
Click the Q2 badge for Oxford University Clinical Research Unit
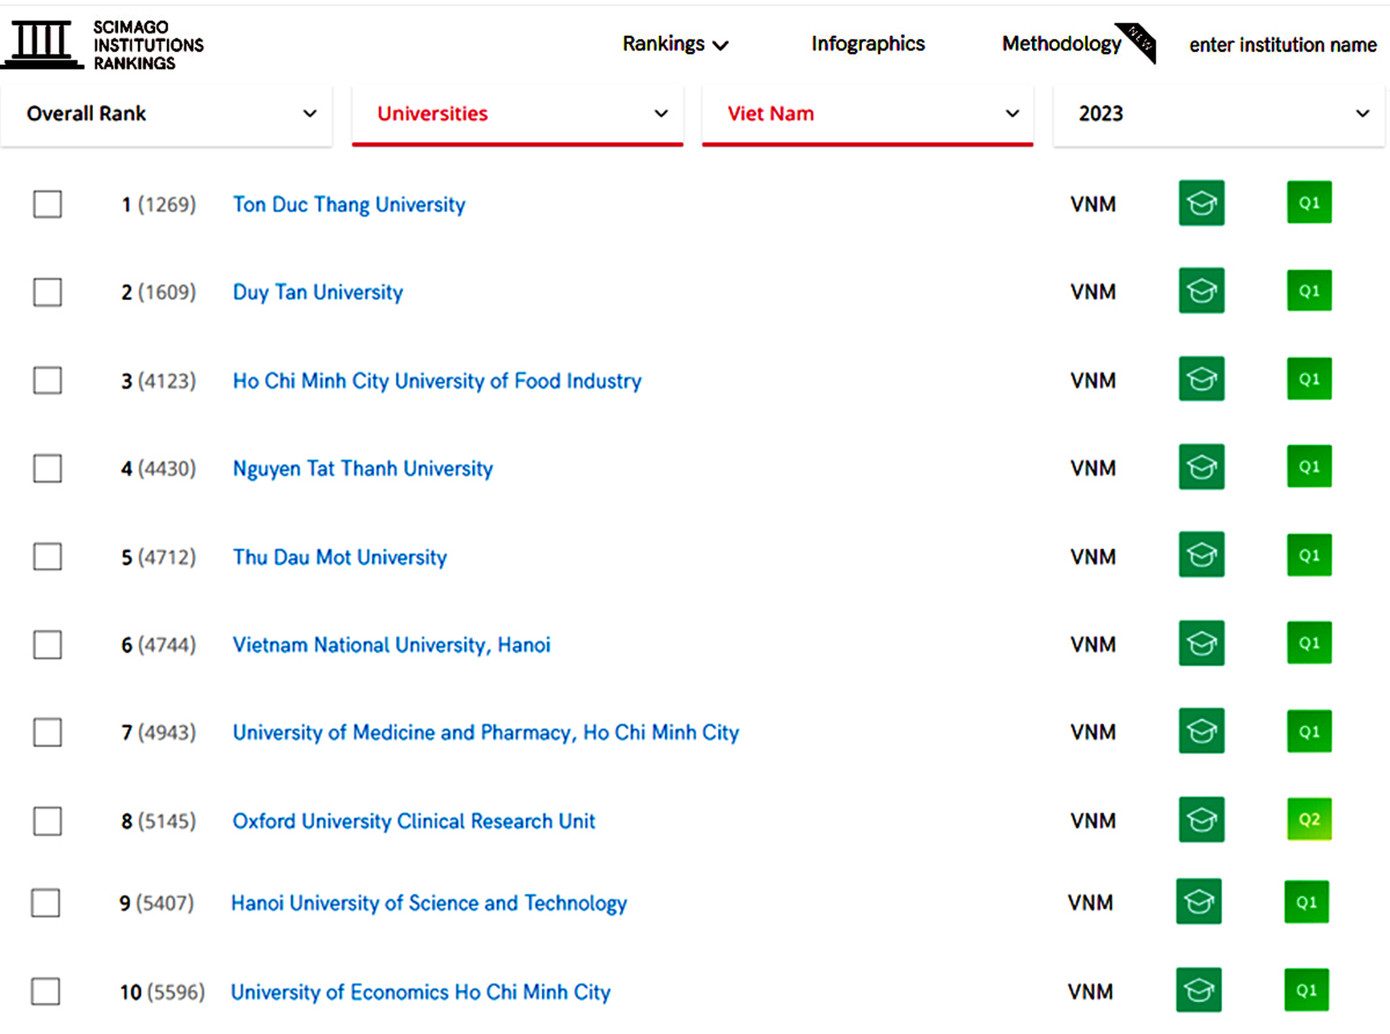[x=1308, y=820]
